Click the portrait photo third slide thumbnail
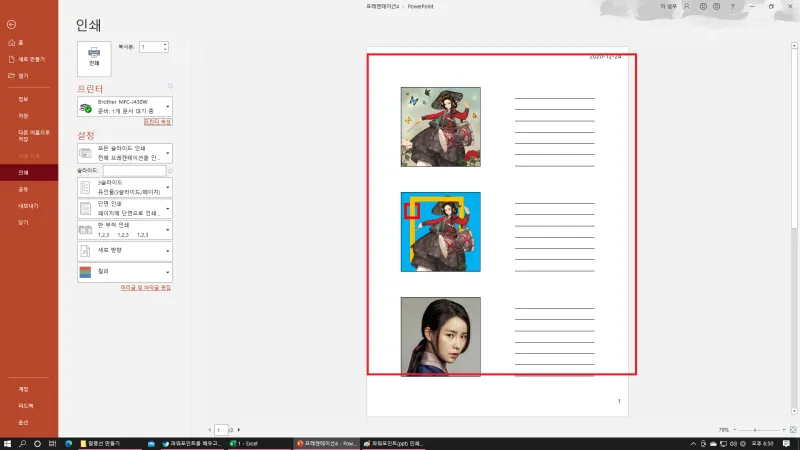Image resolution: width=800 pixels, height=450 pixels. pos(440,337)
